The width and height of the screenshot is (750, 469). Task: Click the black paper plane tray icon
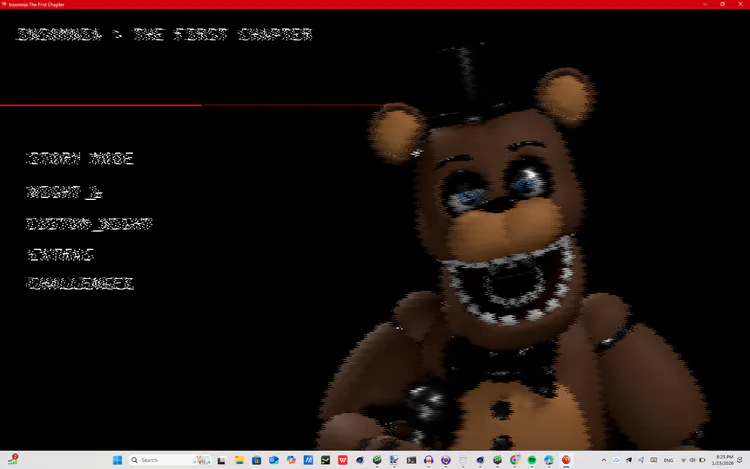click(x=629, y=460)
